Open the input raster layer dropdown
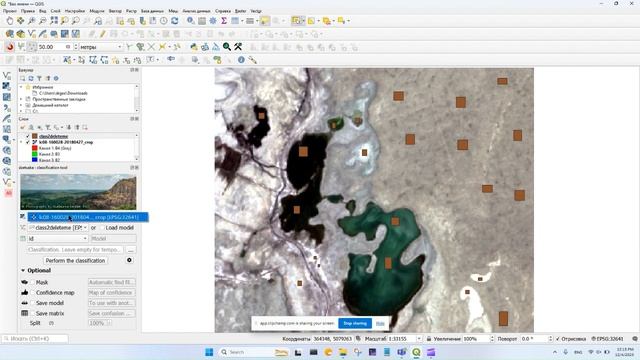This screenshot has height=360, width=640. (x=88, y=217)
